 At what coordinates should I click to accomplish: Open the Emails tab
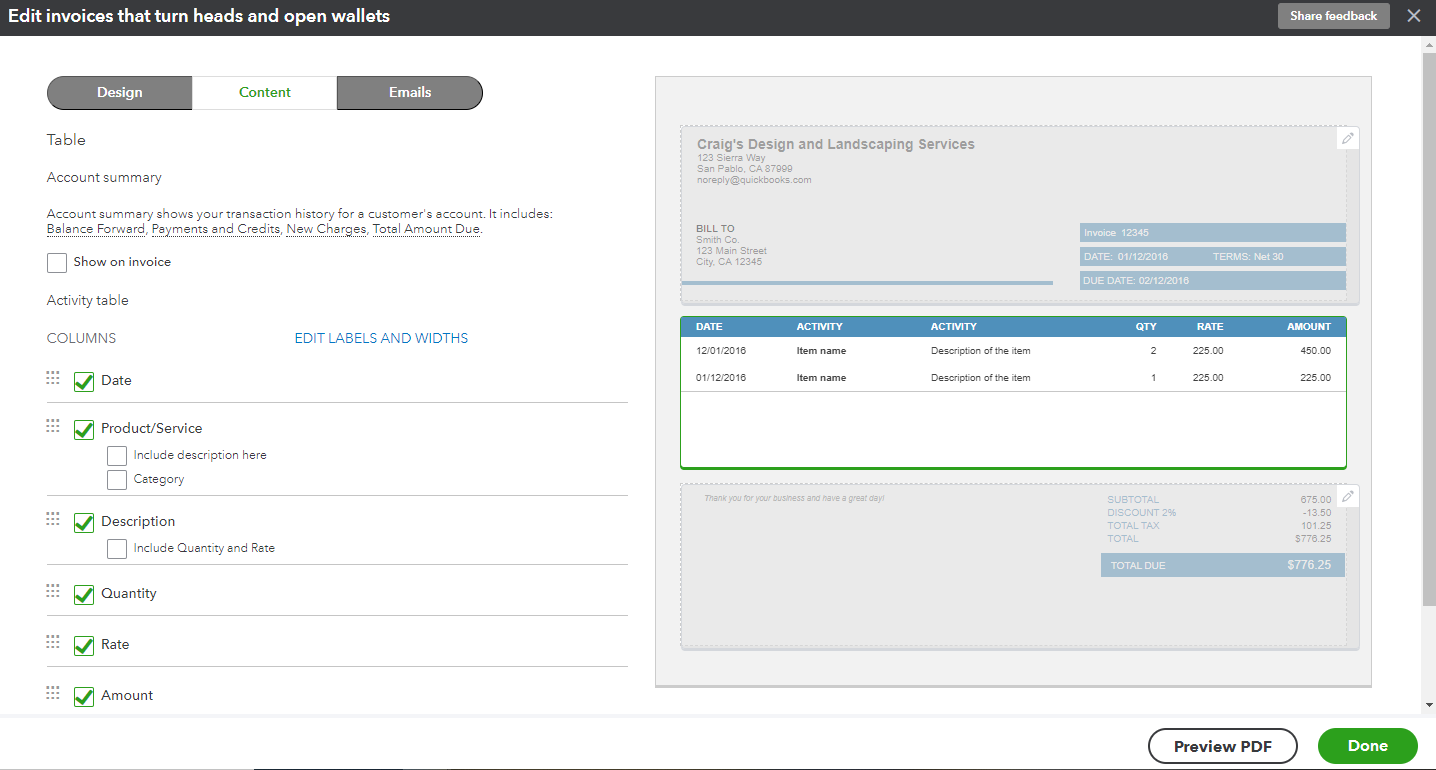(x=409, y=92)
